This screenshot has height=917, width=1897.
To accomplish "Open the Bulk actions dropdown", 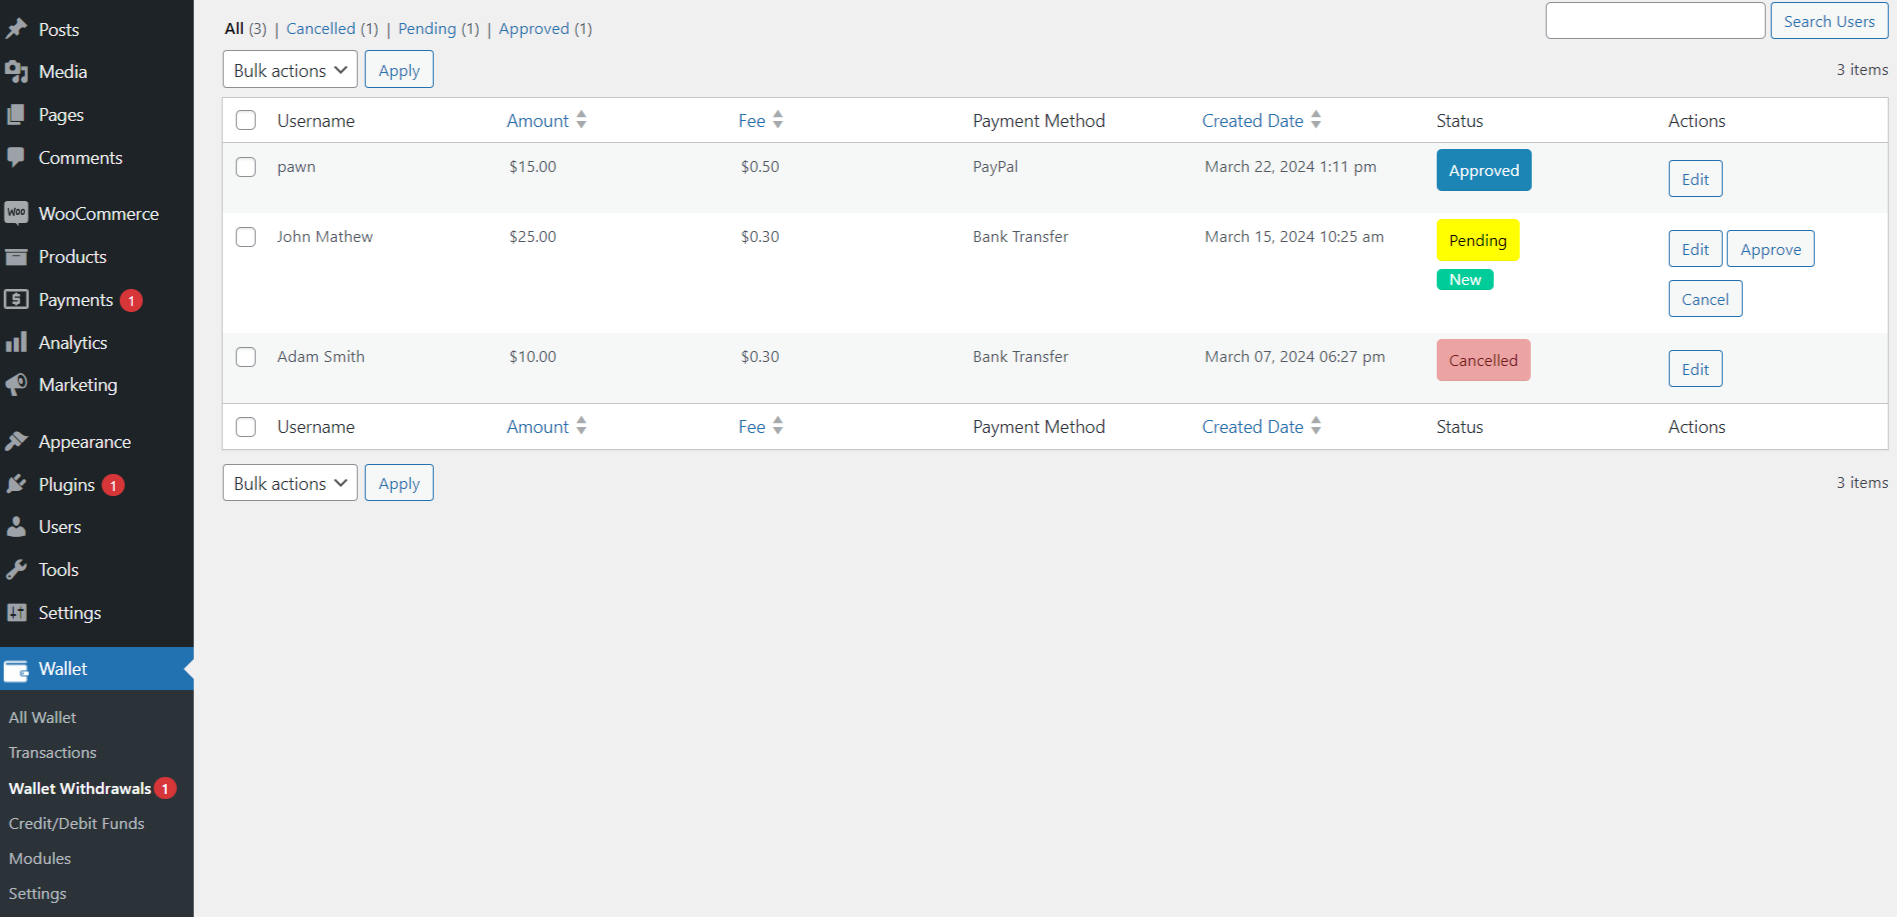I will point(289,69).
